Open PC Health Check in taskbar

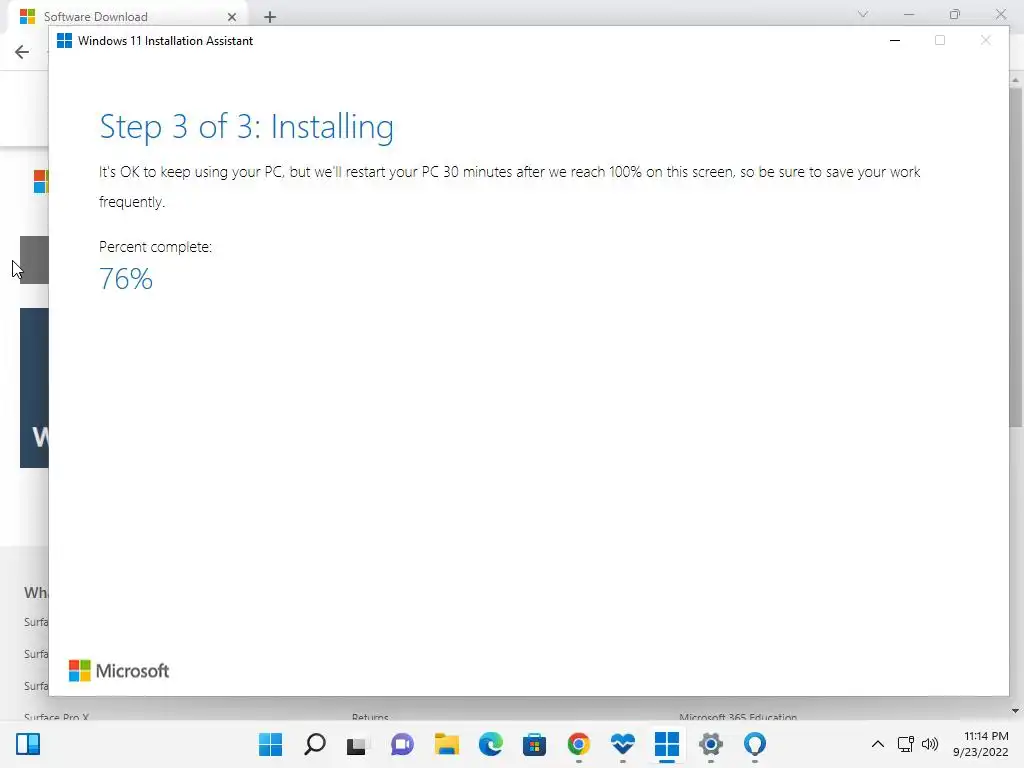pyautogui.click(x=622, y=744)
